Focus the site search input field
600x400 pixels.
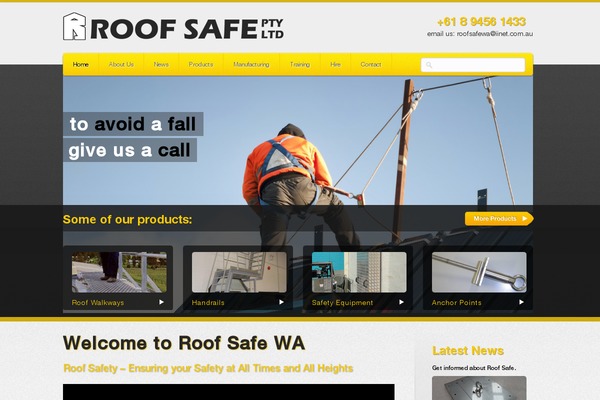point(473,65)
